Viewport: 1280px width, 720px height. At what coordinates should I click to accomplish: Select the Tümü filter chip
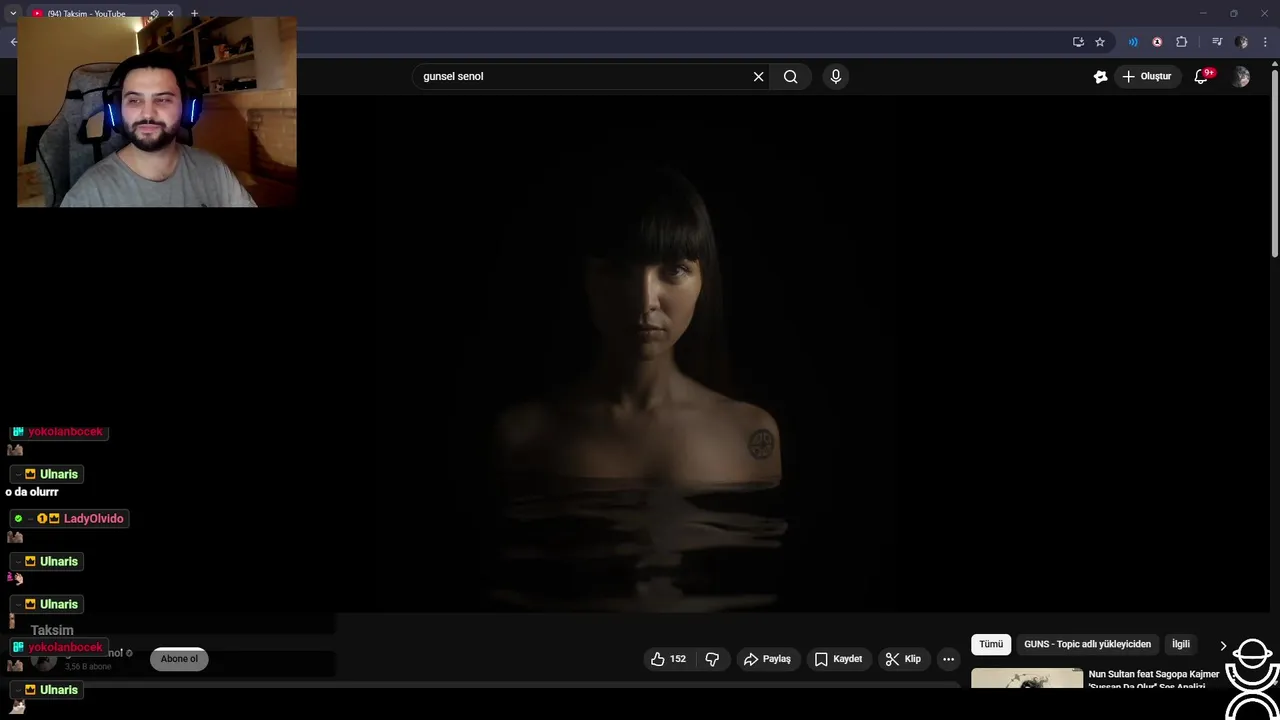tap(991, 644)
